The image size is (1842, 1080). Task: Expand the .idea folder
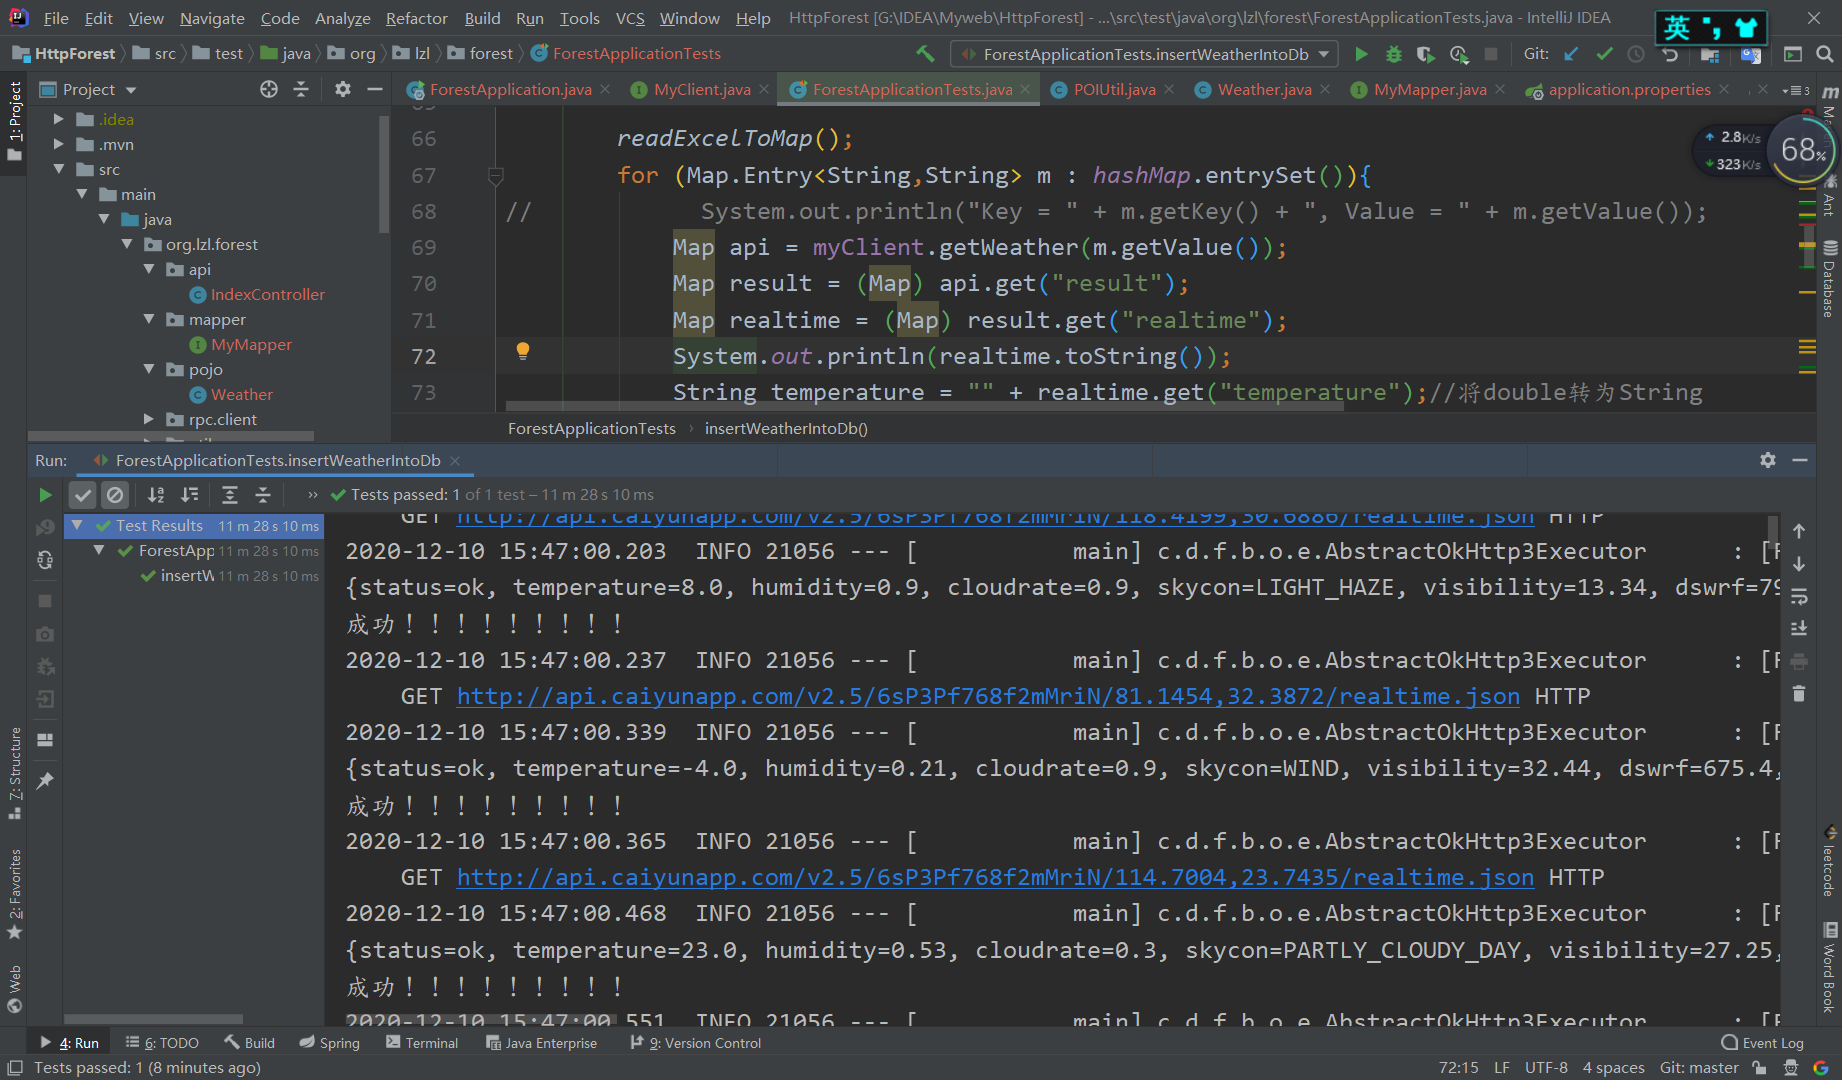point(58,119)
